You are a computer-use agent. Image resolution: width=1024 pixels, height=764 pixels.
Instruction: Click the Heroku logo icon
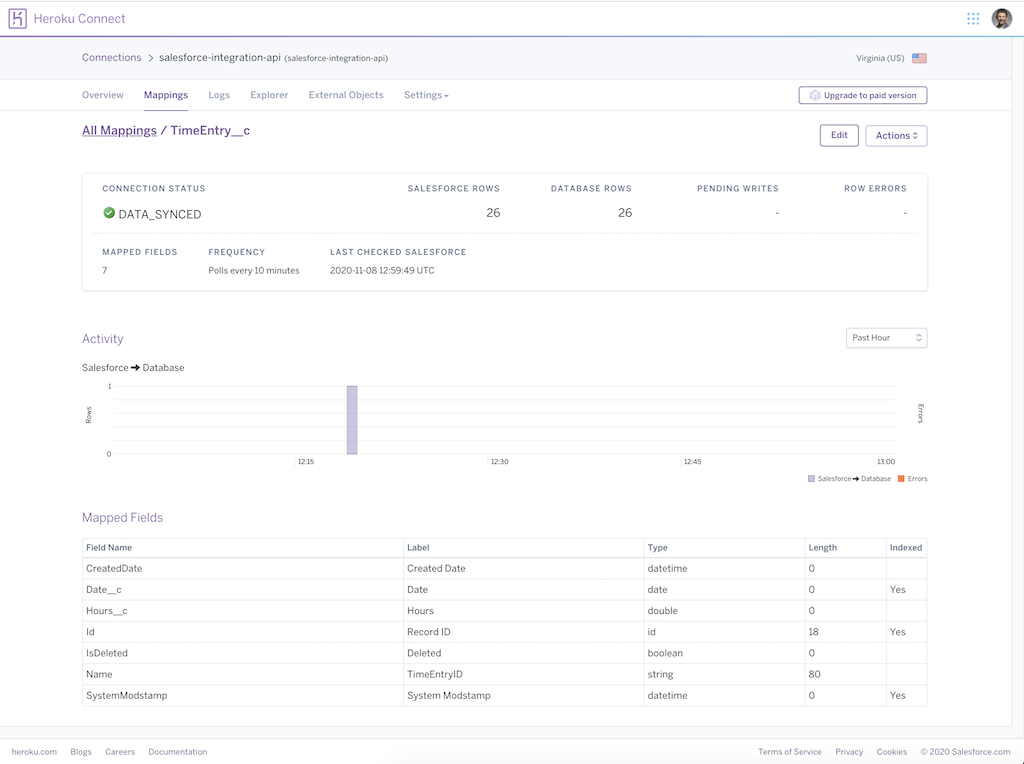tap(18, 18)
